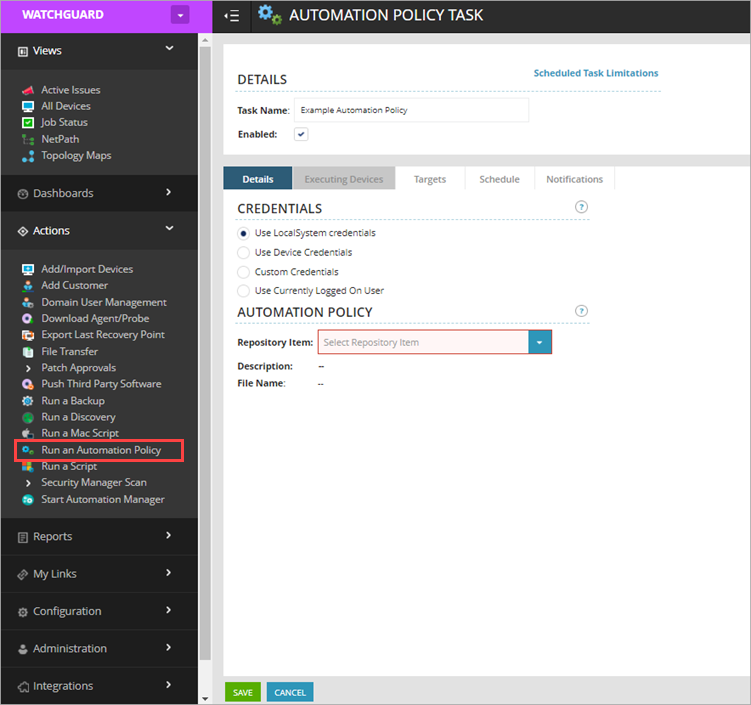Open the Add Customer action link
The width and height of the screenshot is (751, 705).
[74, 285]
